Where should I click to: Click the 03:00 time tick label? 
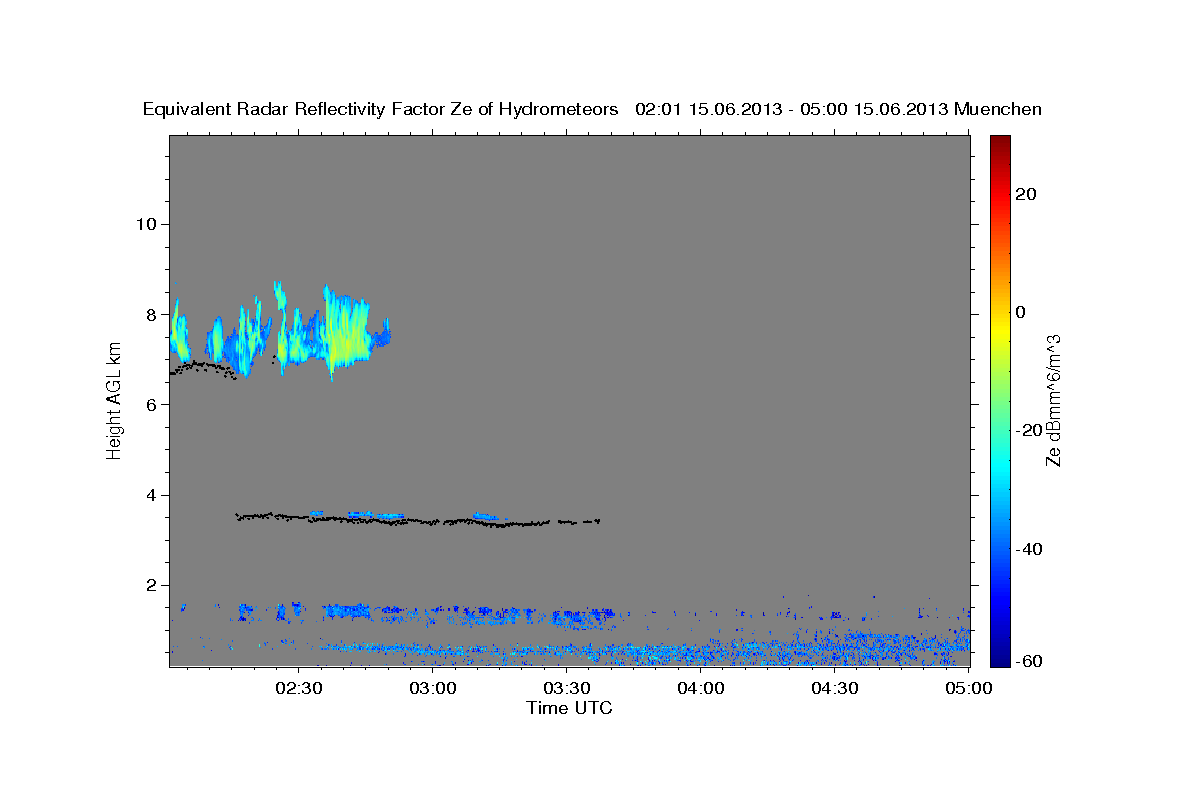(x=432, y=689)
